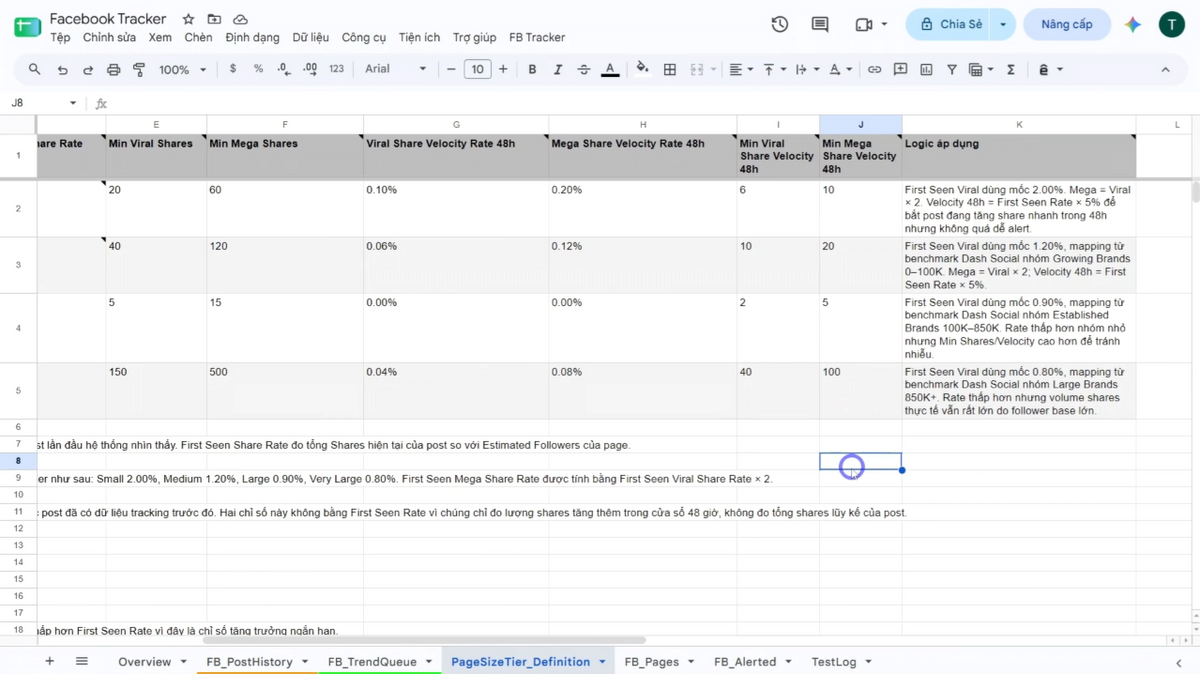Insert a link
Image resolution: width=1200 pixels, height=674 pixels.
coord(875,69)
